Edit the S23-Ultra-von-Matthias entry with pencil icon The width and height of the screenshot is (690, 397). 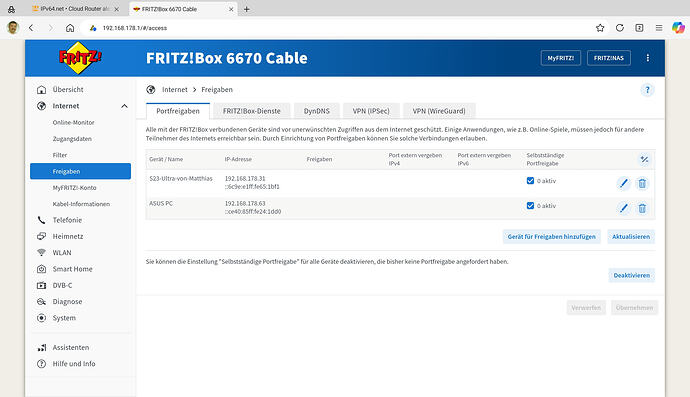point(624,183)
